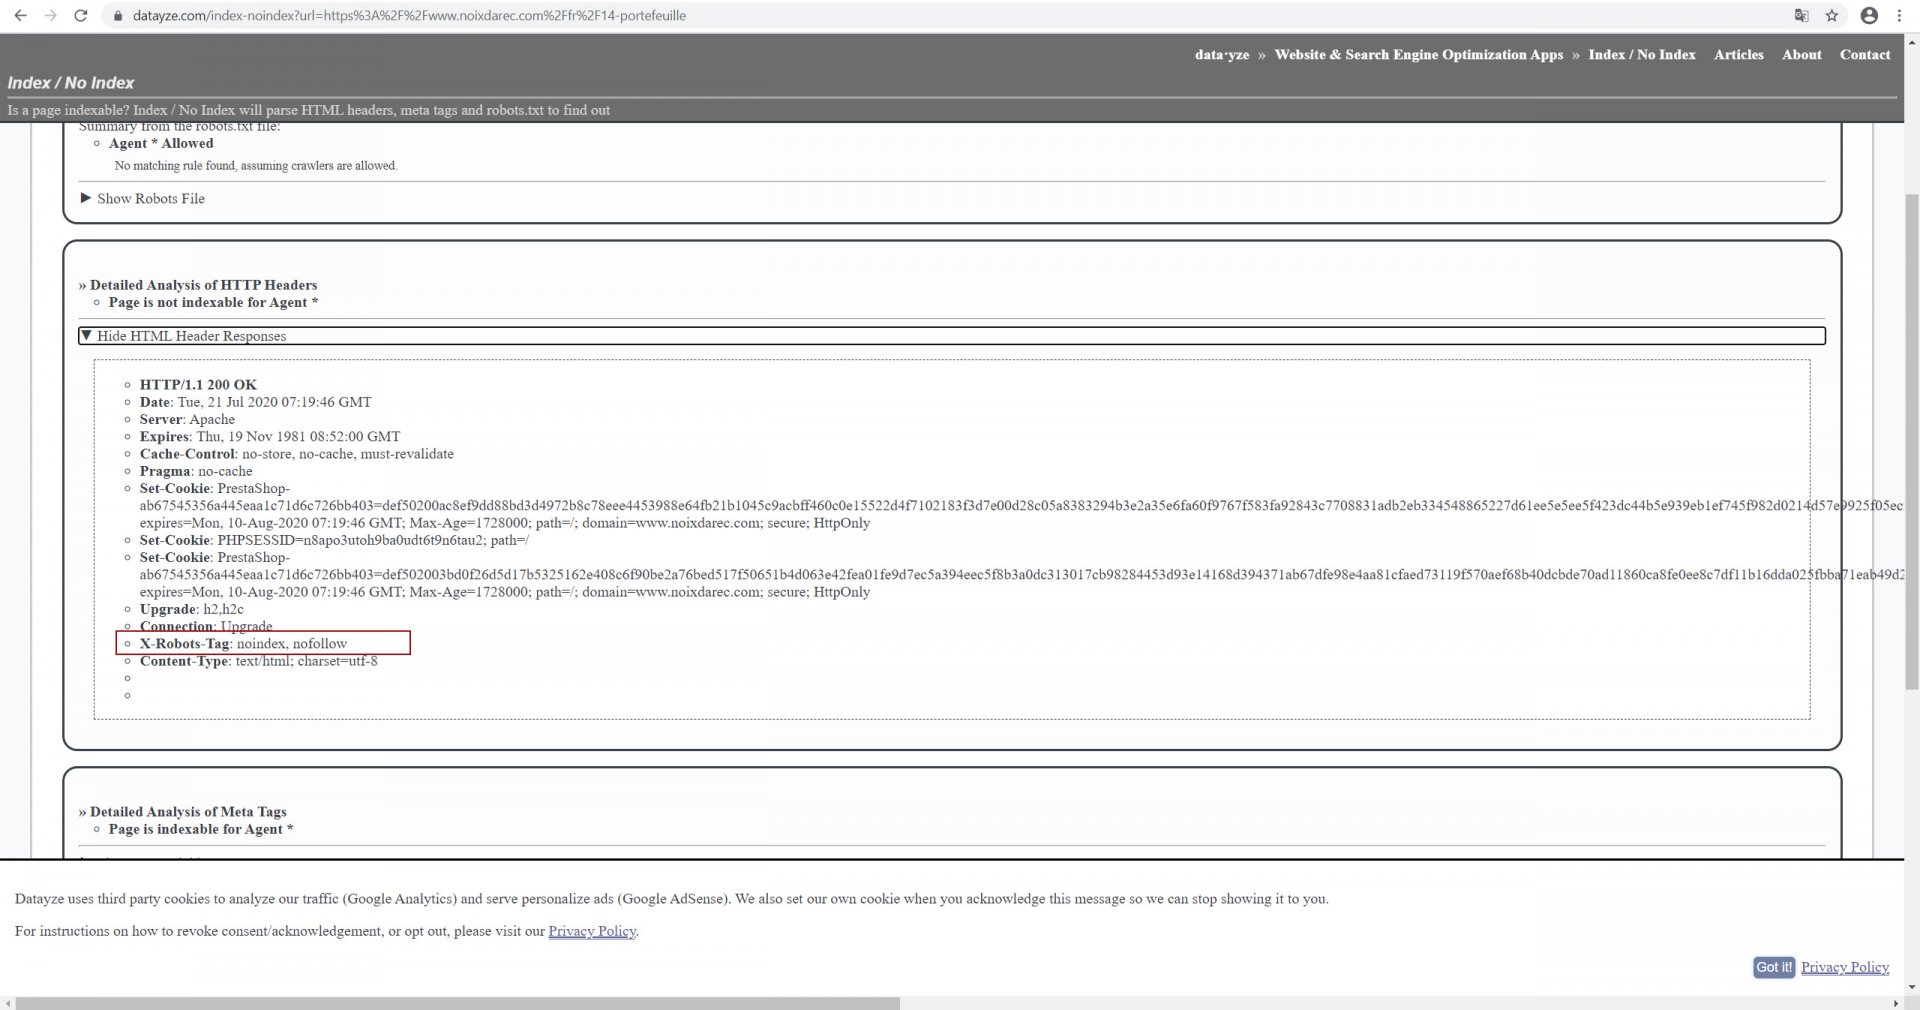Open the browser profile avatar
1920x1010 pixels.
1869,16
